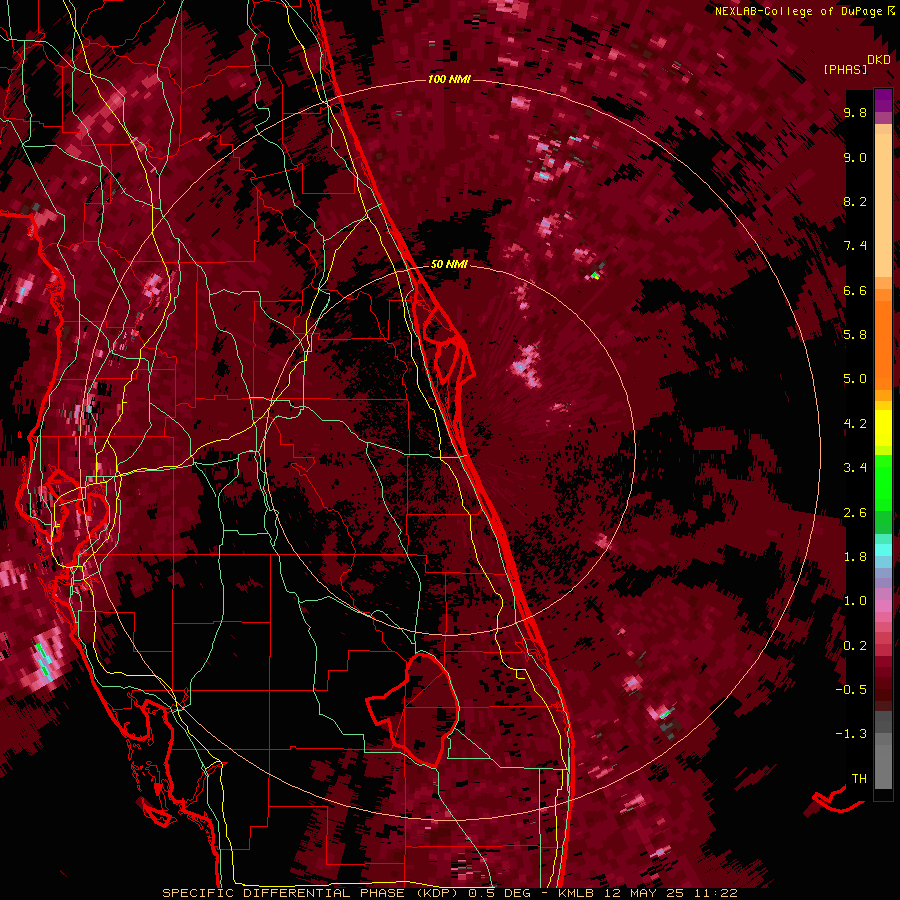The height and width of the screenshot is (900, 900).
Task: Click the 1.0 value on color scale
Action: (x=855, y=601)
